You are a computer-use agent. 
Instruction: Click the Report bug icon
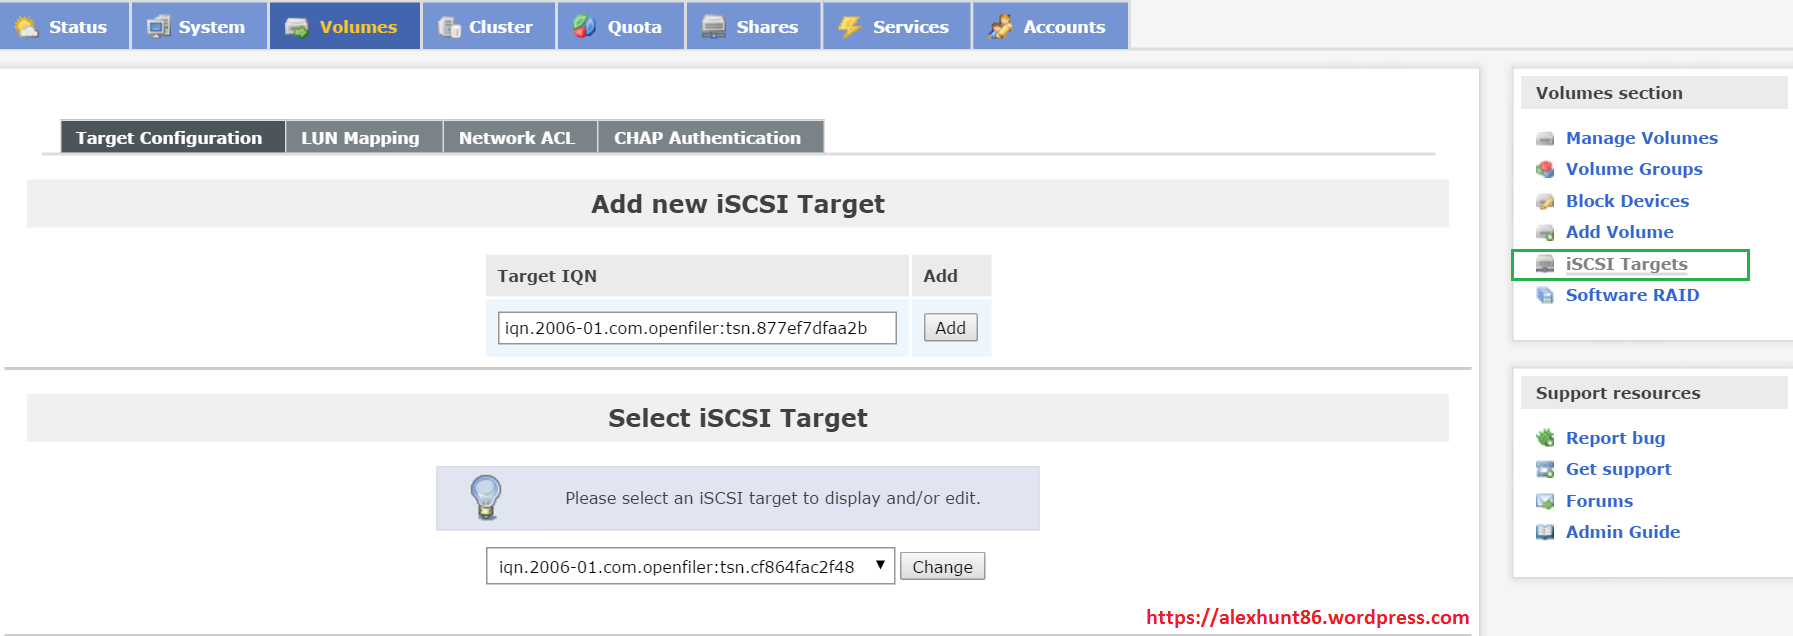point(1545,438)
